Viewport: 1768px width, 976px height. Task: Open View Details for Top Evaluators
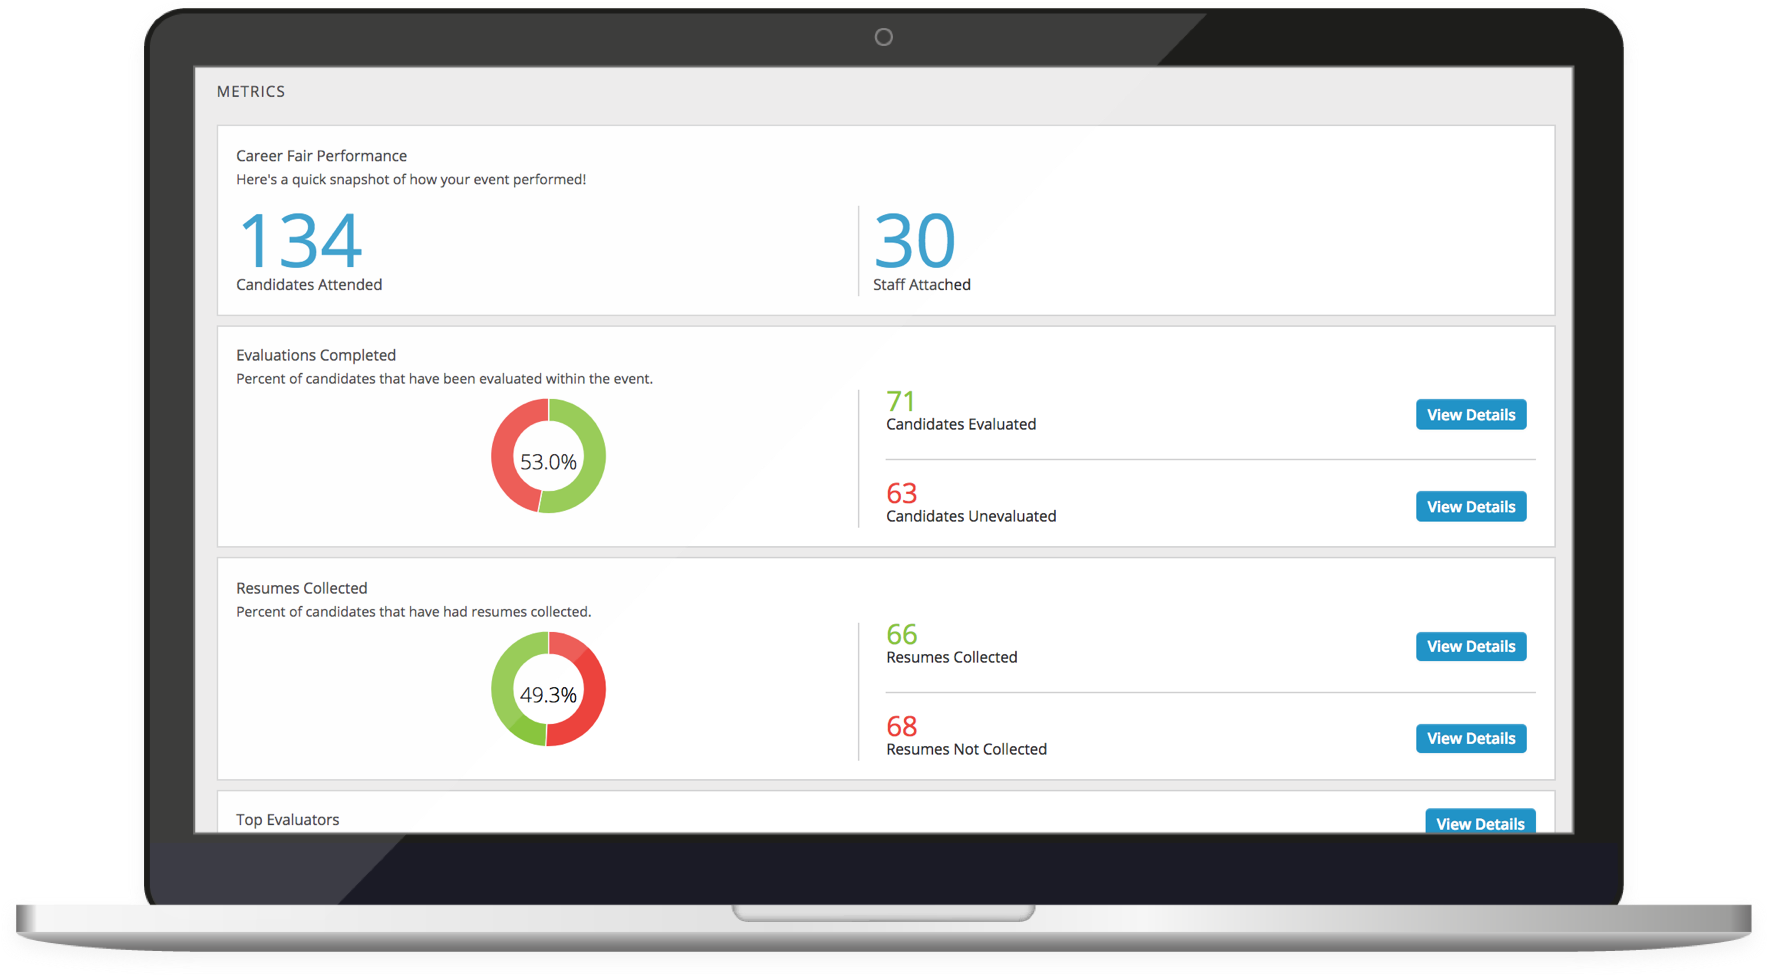coord(1479,822)
